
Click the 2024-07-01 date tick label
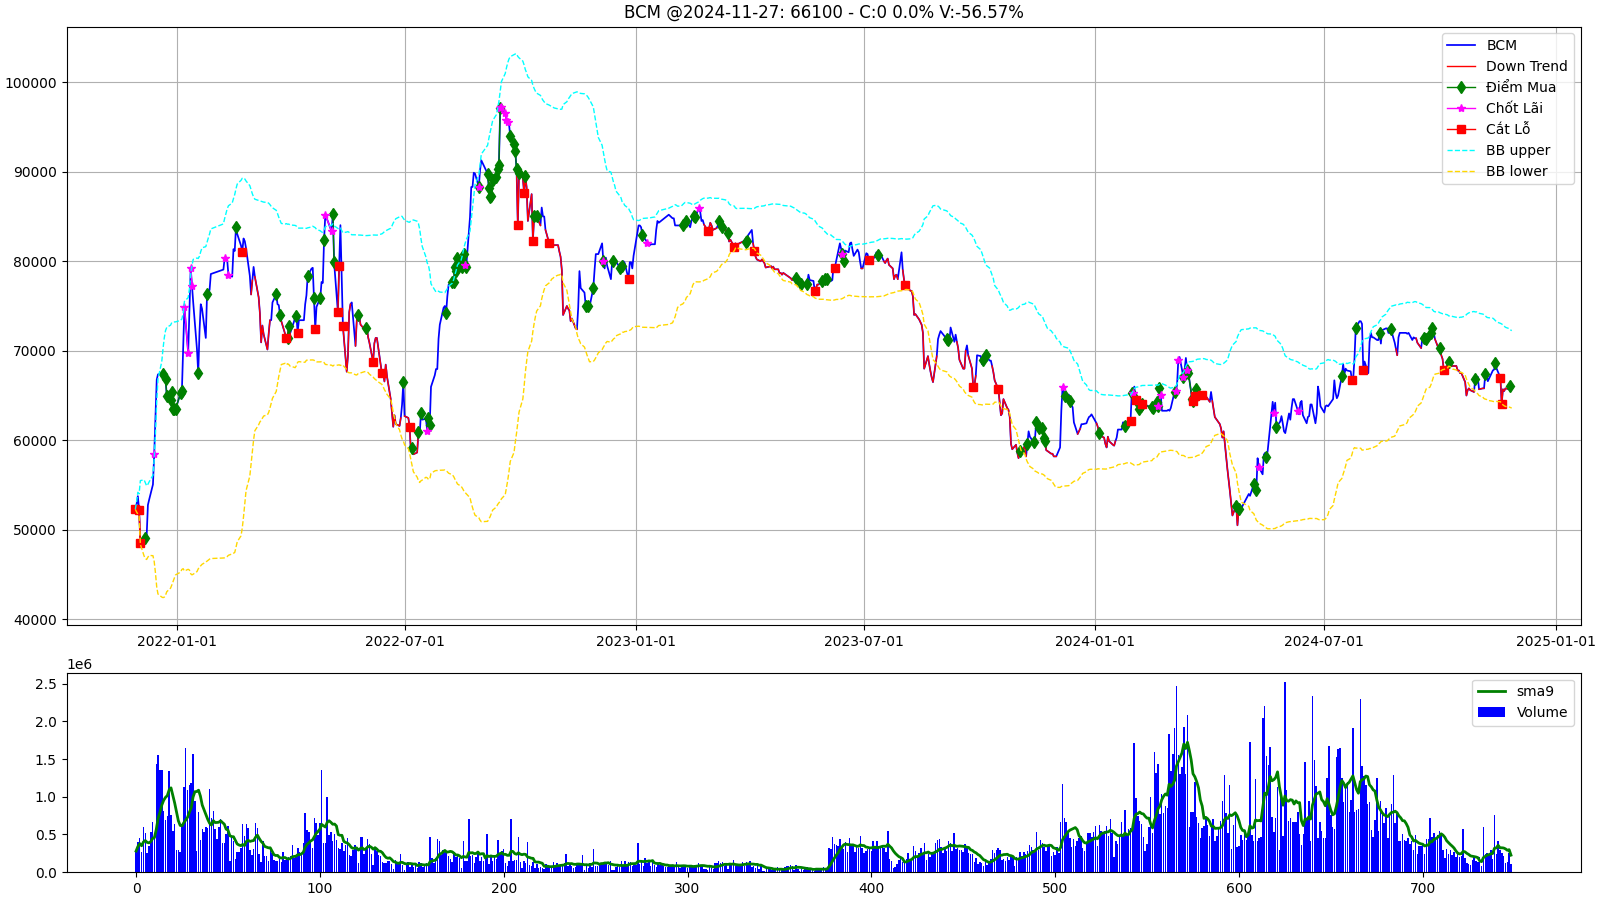(x=1324, y=641)
